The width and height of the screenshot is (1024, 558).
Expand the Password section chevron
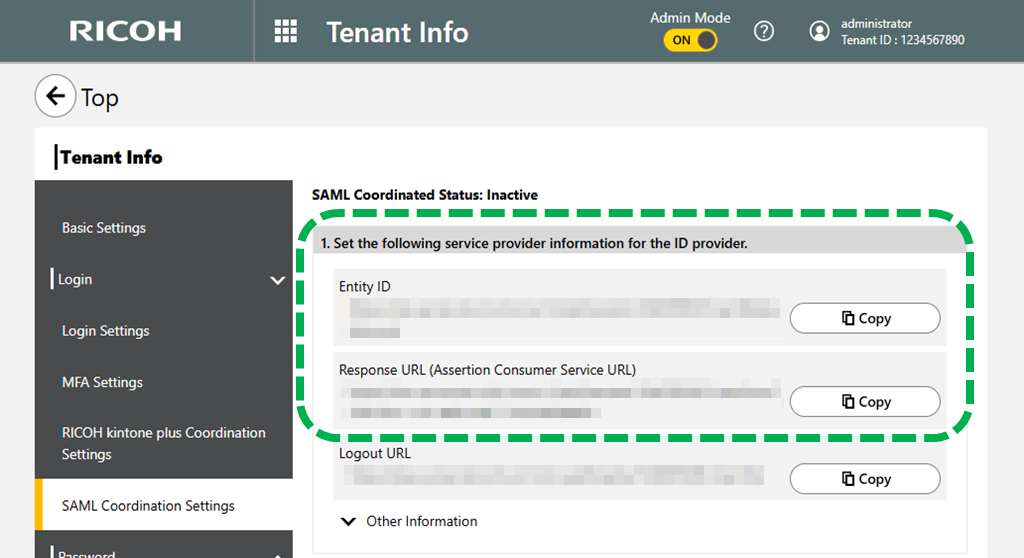(278, 553)
